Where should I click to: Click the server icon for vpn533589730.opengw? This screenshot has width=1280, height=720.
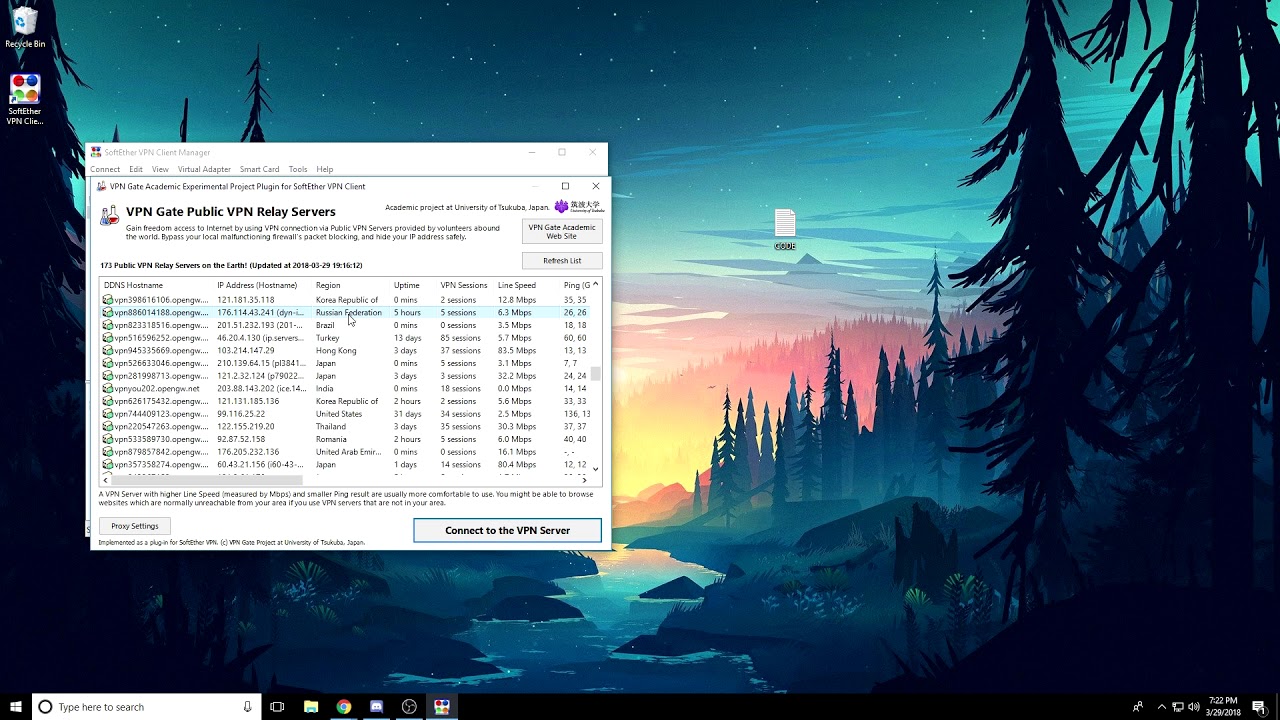108,439
